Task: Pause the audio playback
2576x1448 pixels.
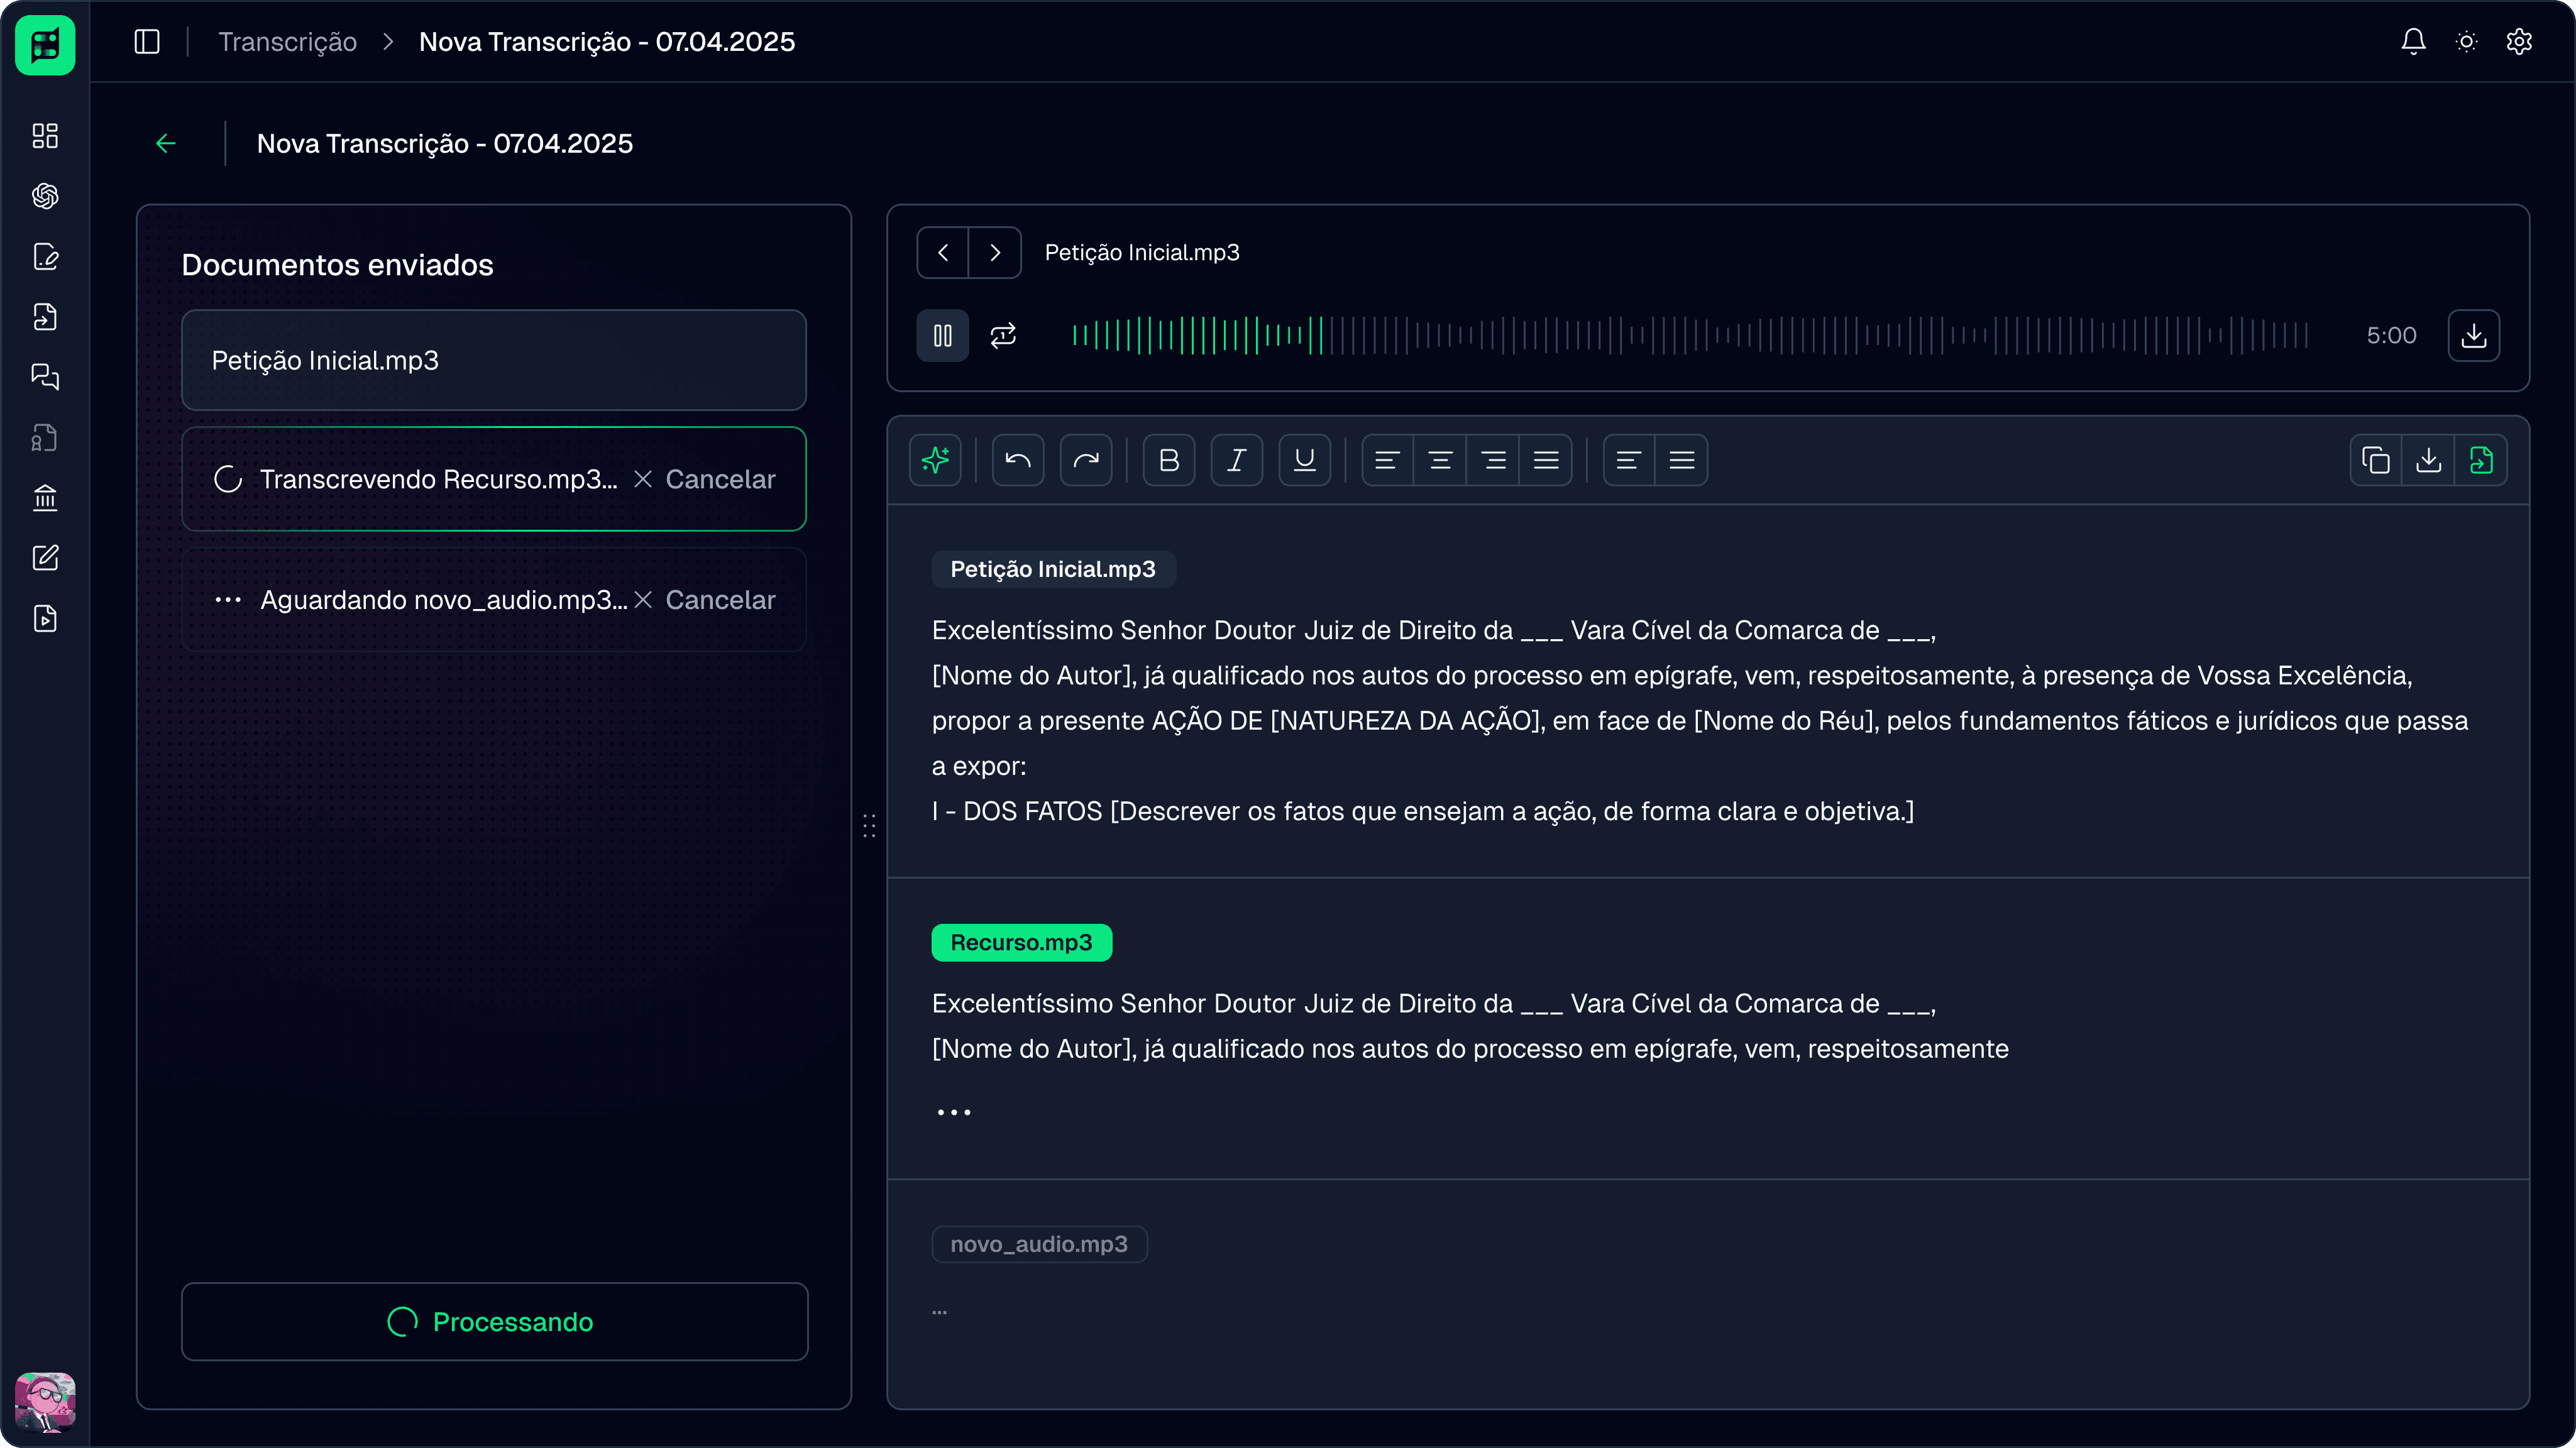Action: (943, 335)
